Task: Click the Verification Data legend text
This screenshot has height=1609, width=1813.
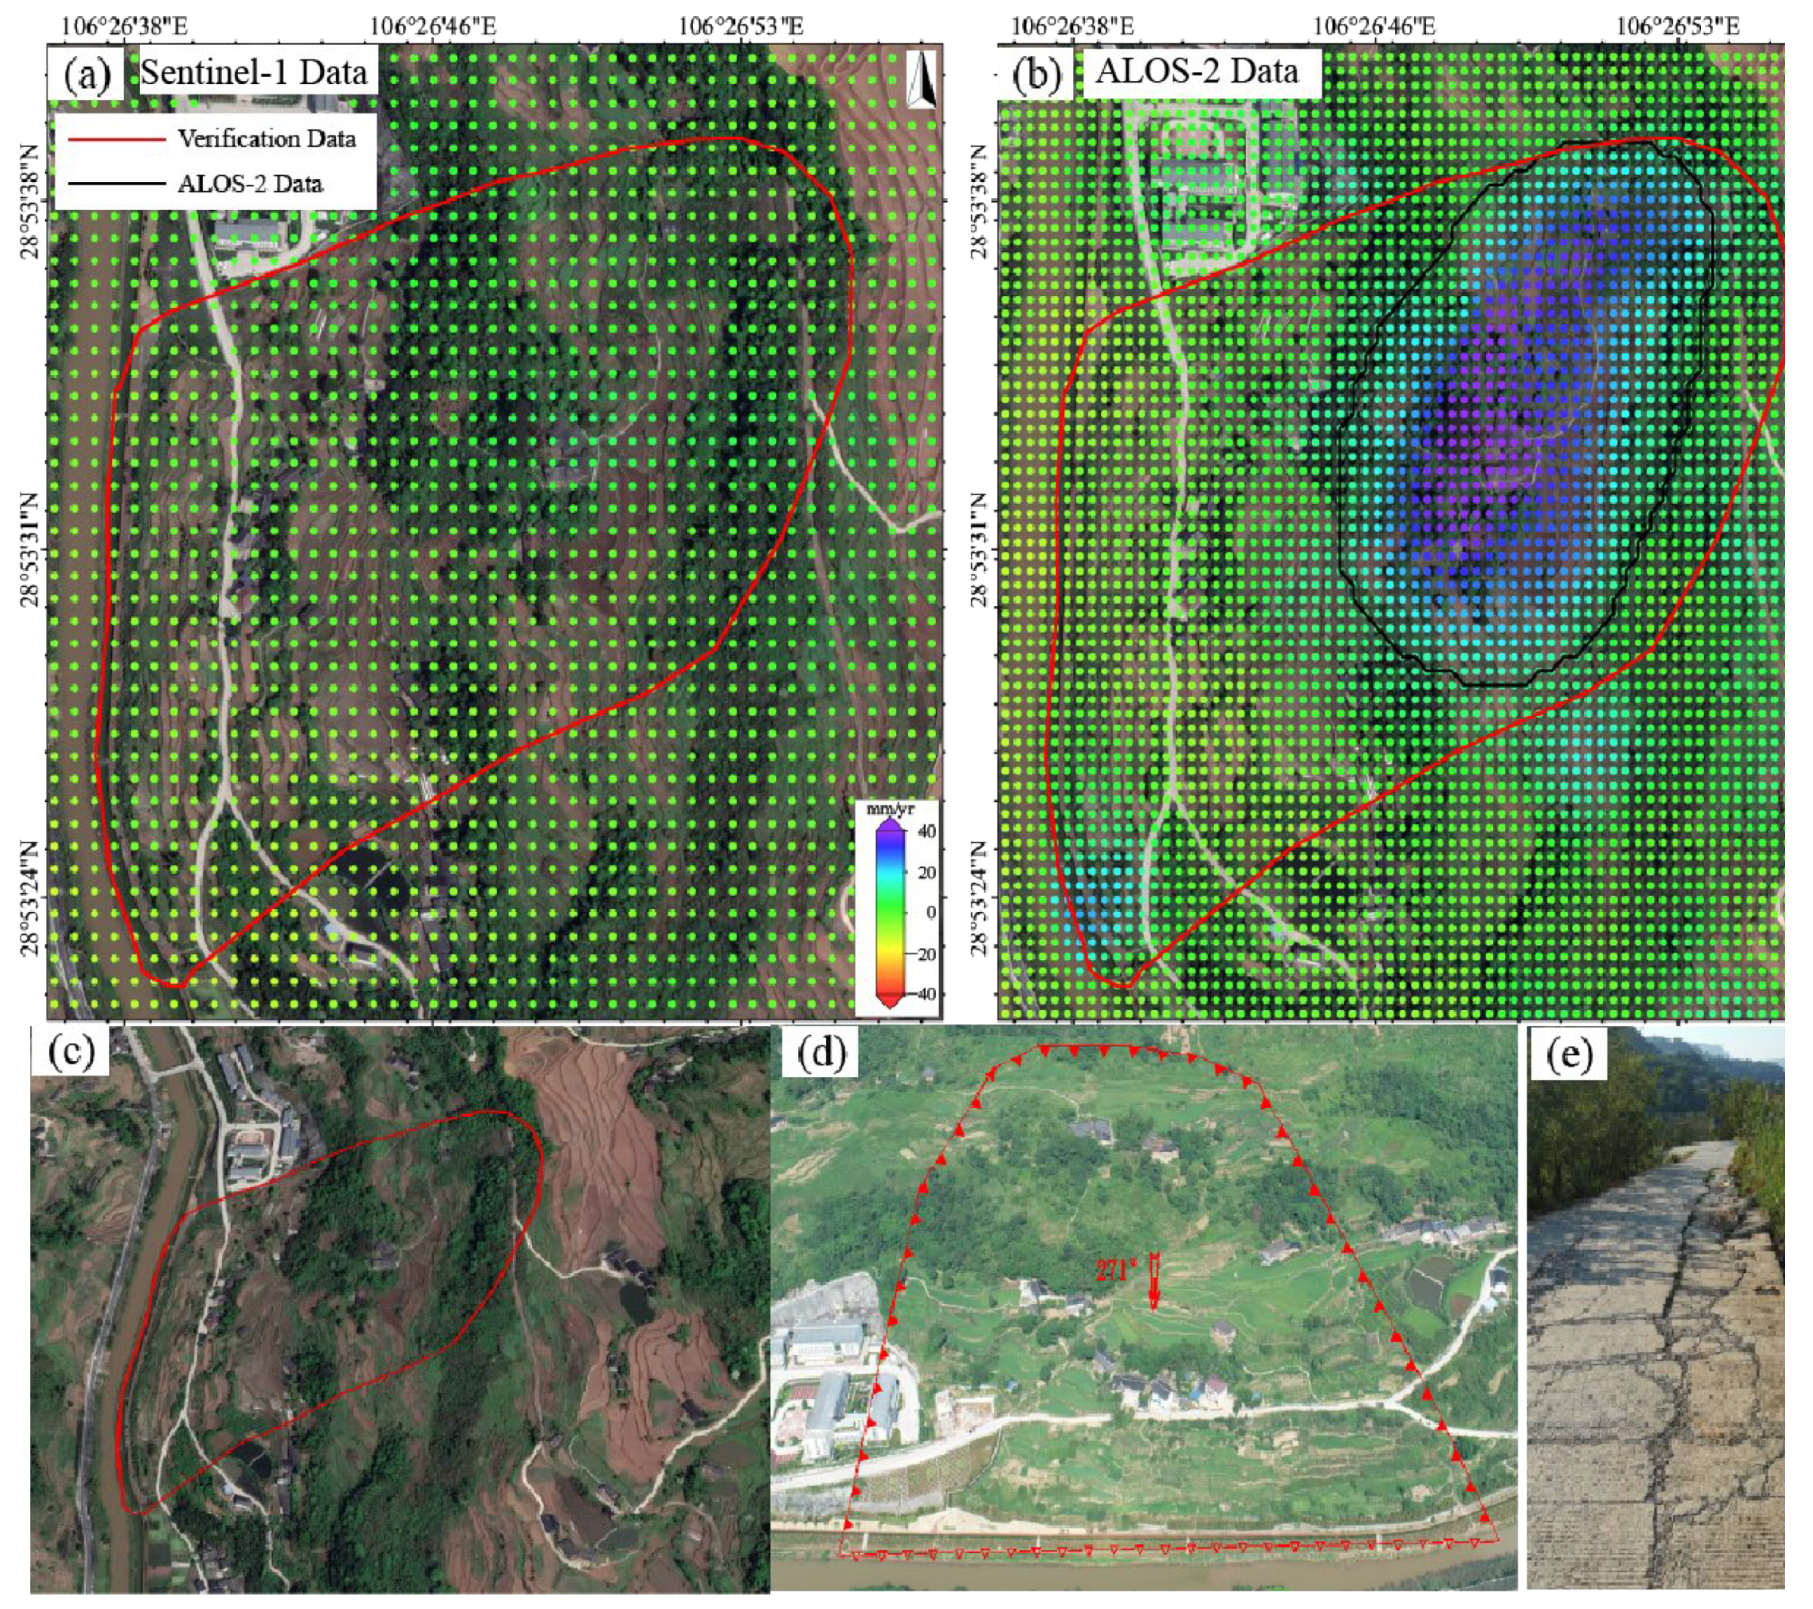Action: [x=267, y=139]
